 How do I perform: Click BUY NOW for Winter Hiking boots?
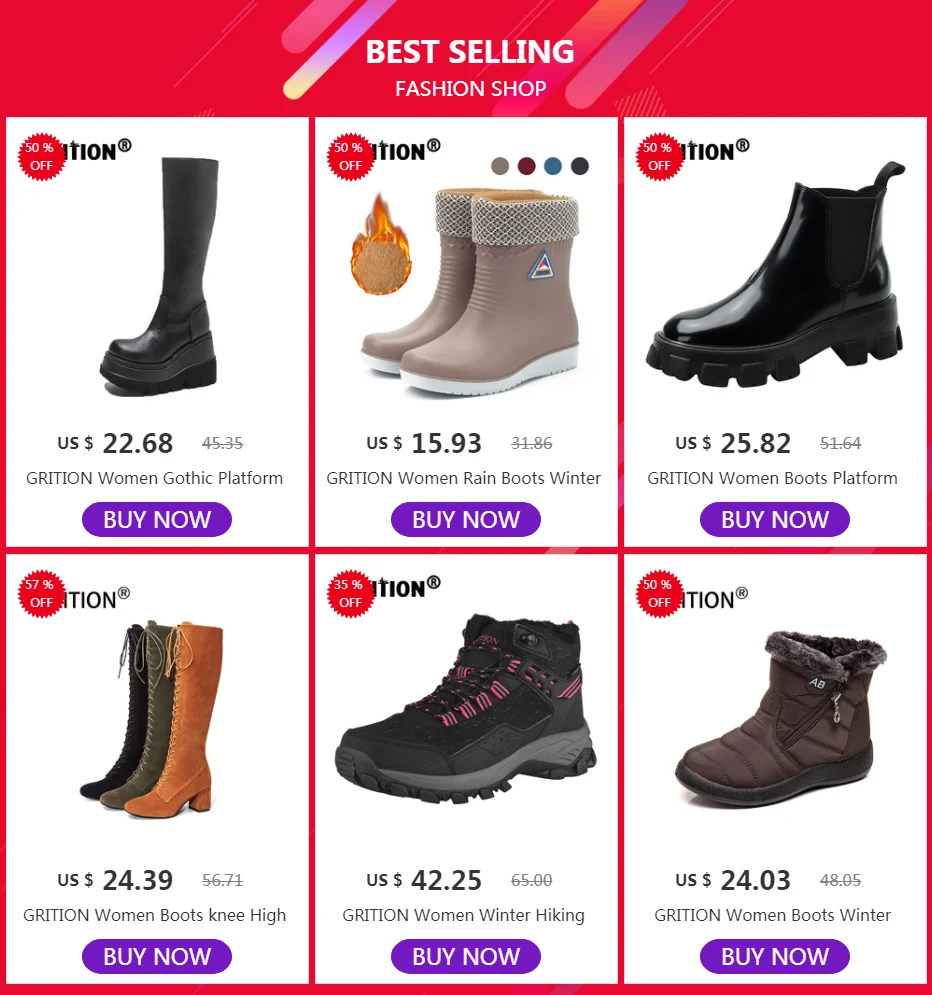point(466,956)
